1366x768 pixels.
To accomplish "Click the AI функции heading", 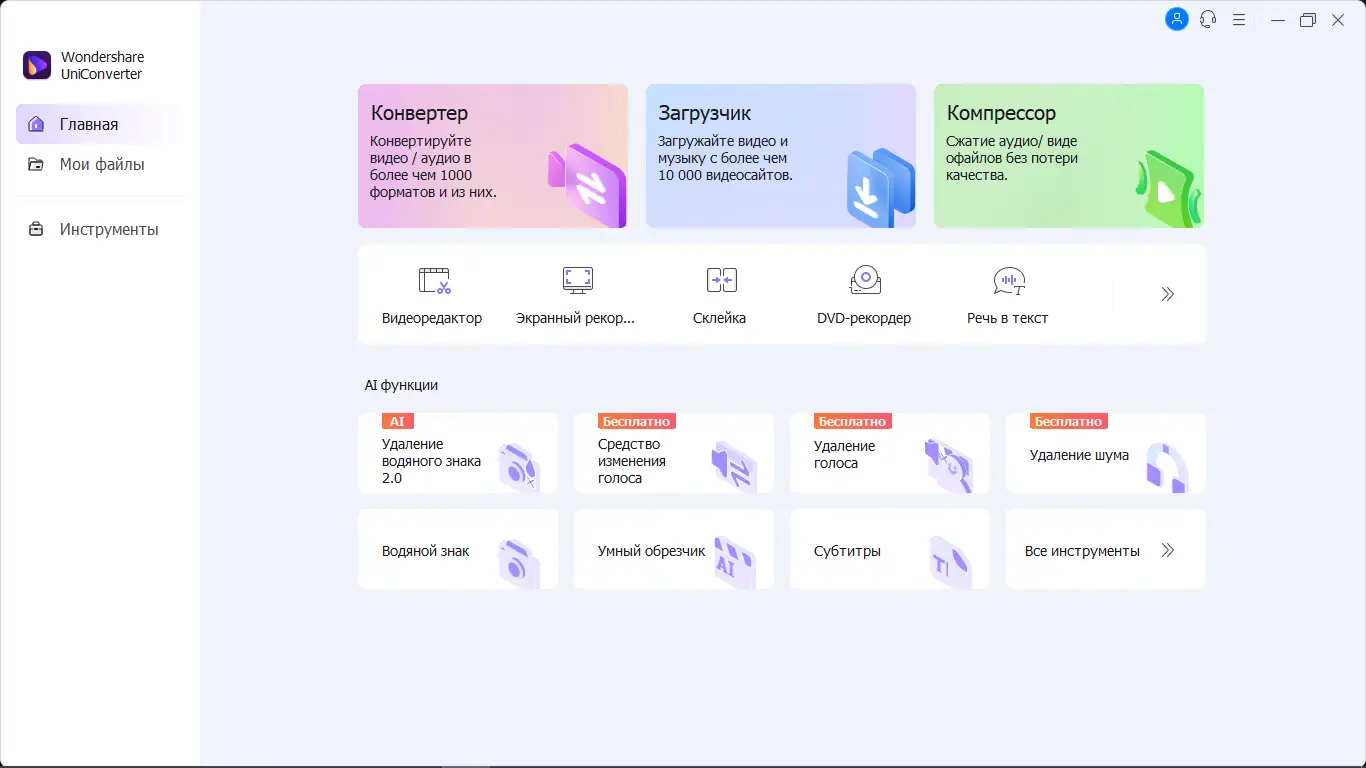I will pos(401,385).
